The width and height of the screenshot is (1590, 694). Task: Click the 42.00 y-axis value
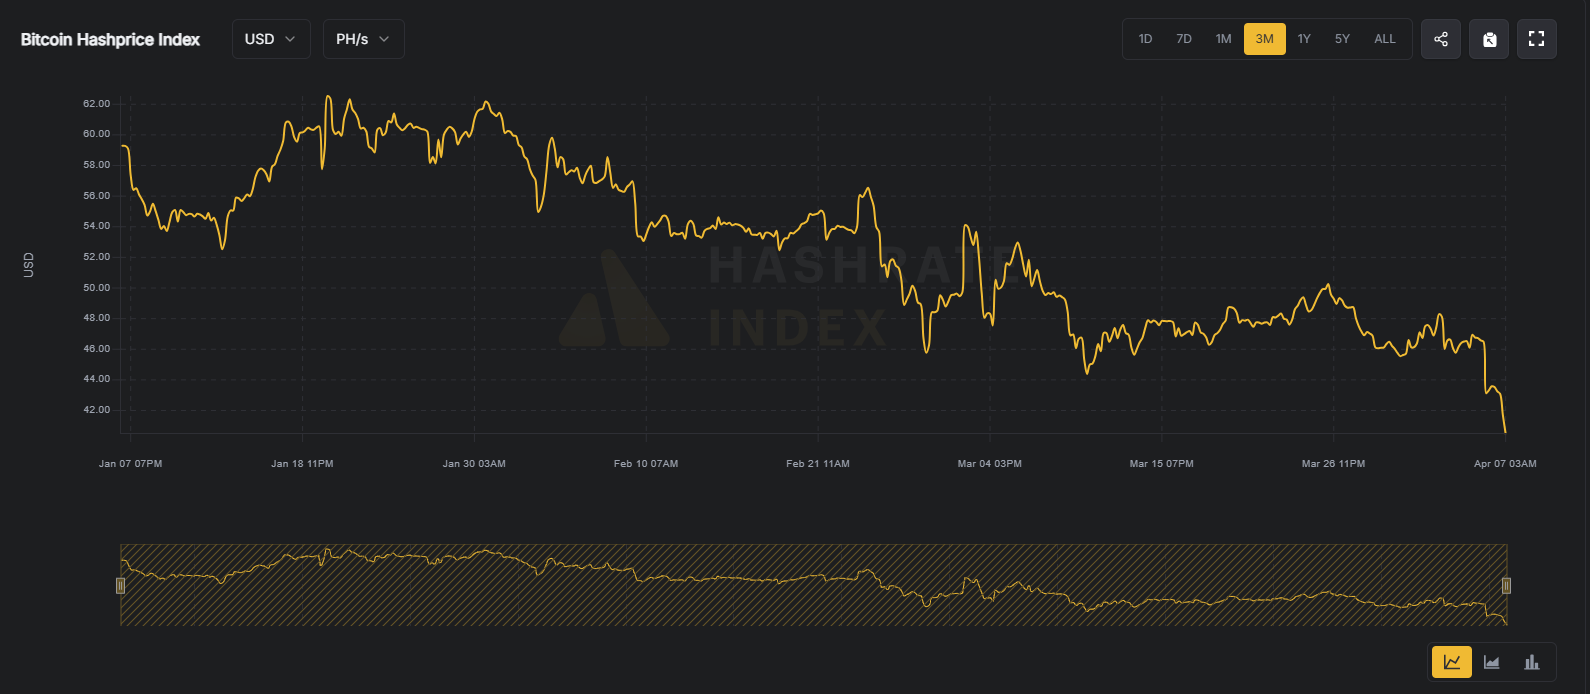(97, 410)
